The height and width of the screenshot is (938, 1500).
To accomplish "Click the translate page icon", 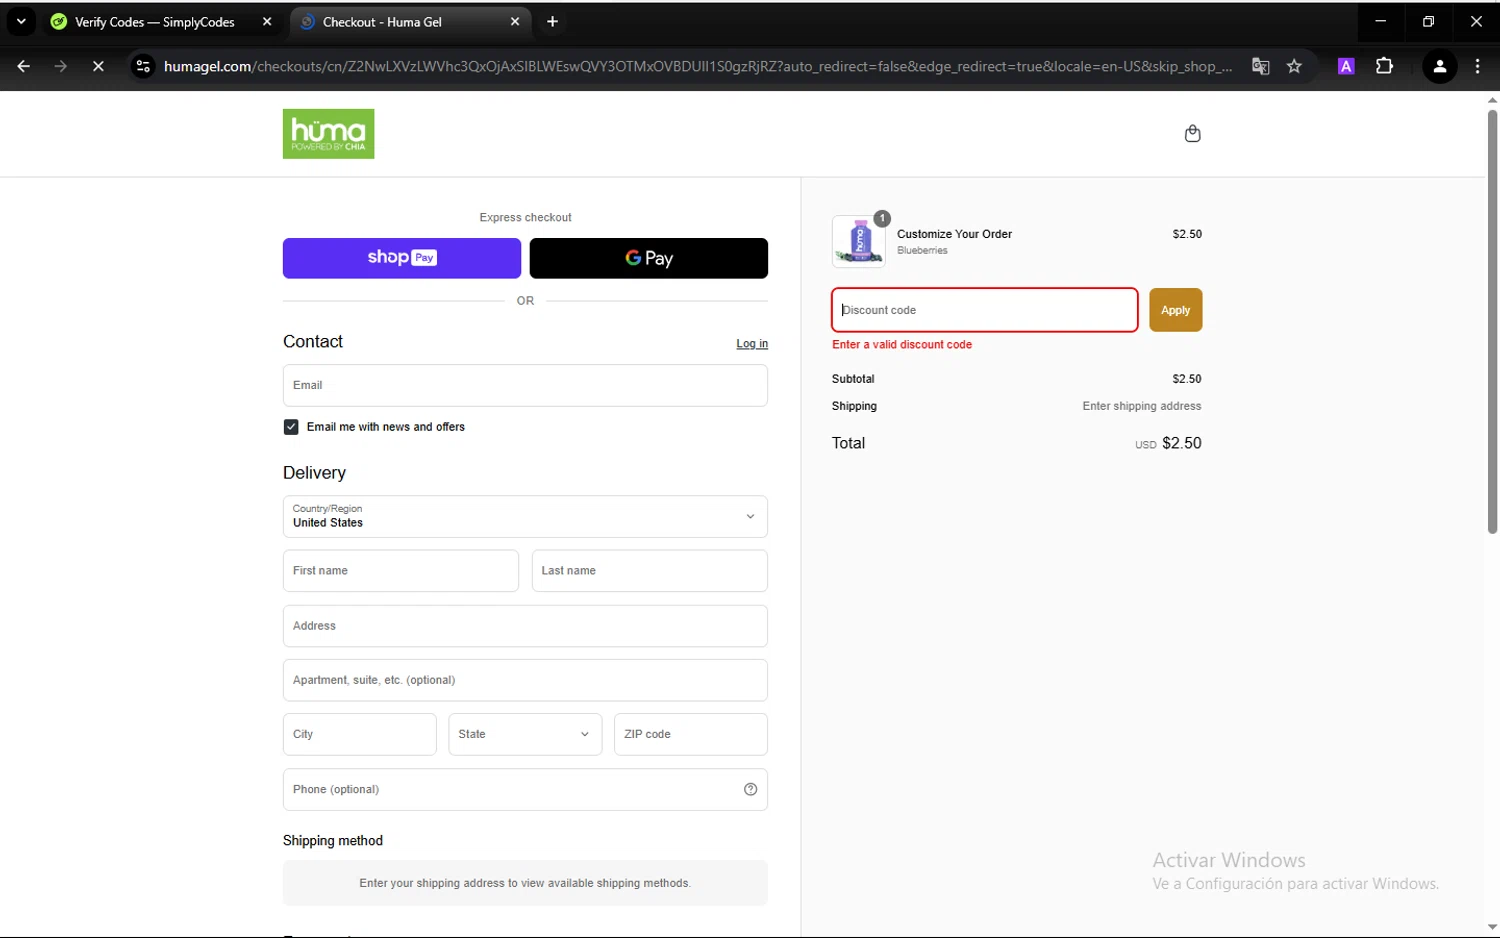I will [1261, 66].
